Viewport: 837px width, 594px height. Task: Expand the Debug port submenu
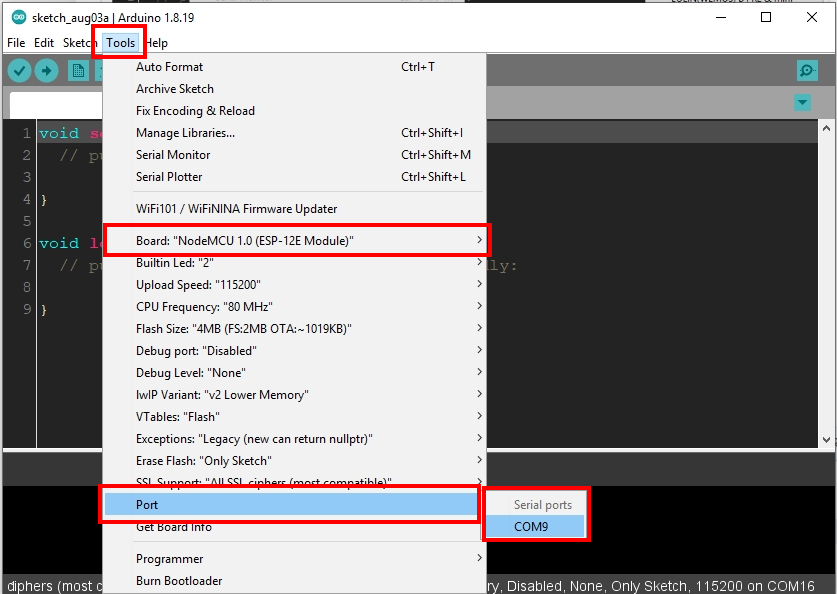point(294,351)
